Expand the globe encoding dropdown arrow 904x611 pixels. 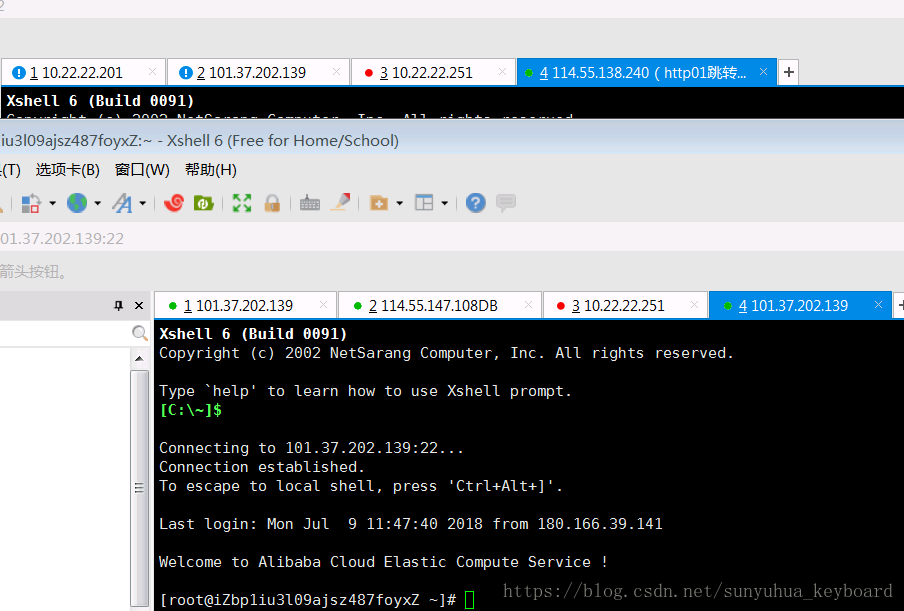pos(97,203)
